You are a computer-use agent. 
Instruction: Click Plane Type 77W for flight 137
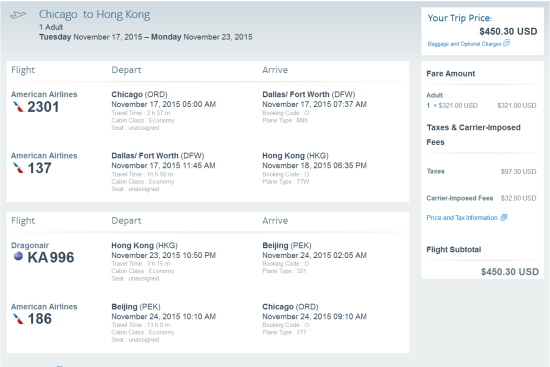[286, 182]
